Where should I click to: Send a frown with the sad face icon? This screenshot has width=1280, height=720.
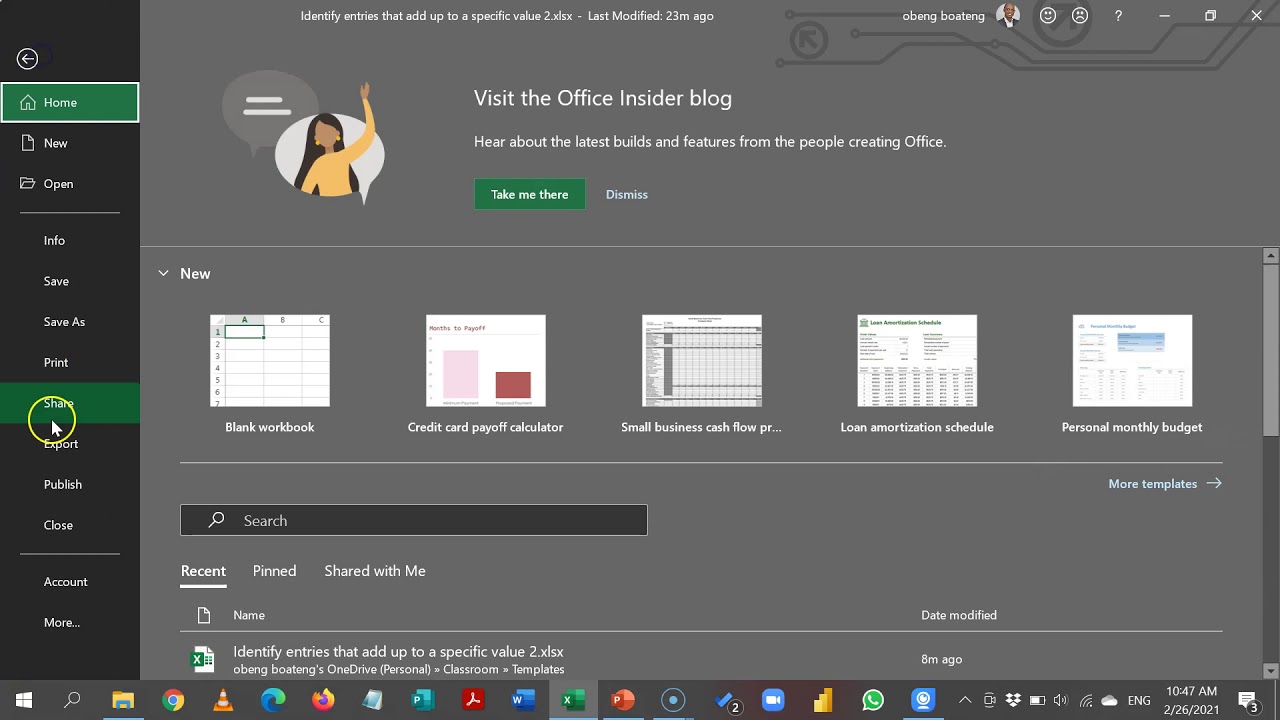pos(1080,16)
